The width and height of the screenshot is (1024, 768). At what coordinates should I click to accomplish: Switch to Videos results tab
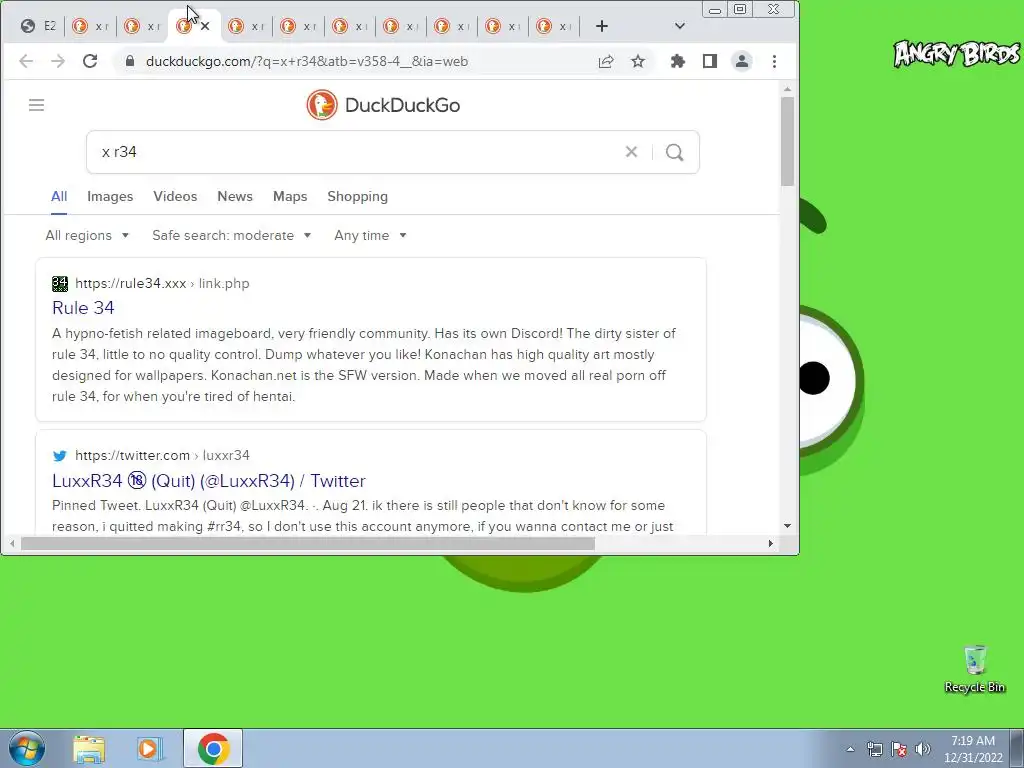(175, 197)
